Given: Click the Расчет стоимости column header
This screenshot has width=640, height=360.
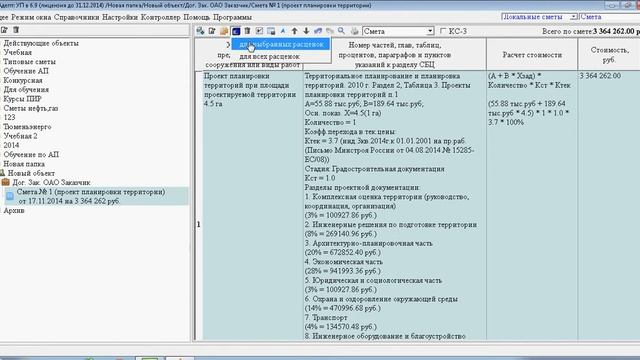Looking at the screenshot, I should tap(532, 54).
